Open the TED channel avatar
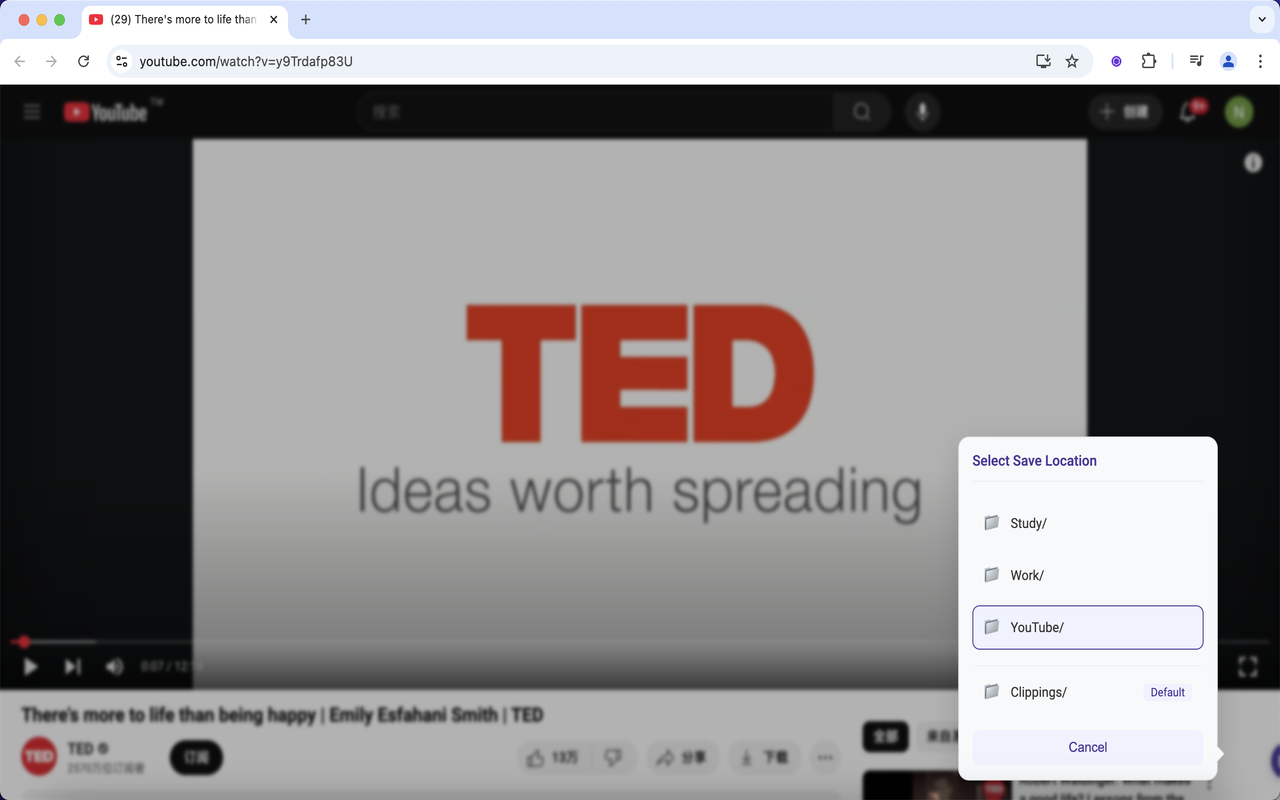 pos(39,757)
